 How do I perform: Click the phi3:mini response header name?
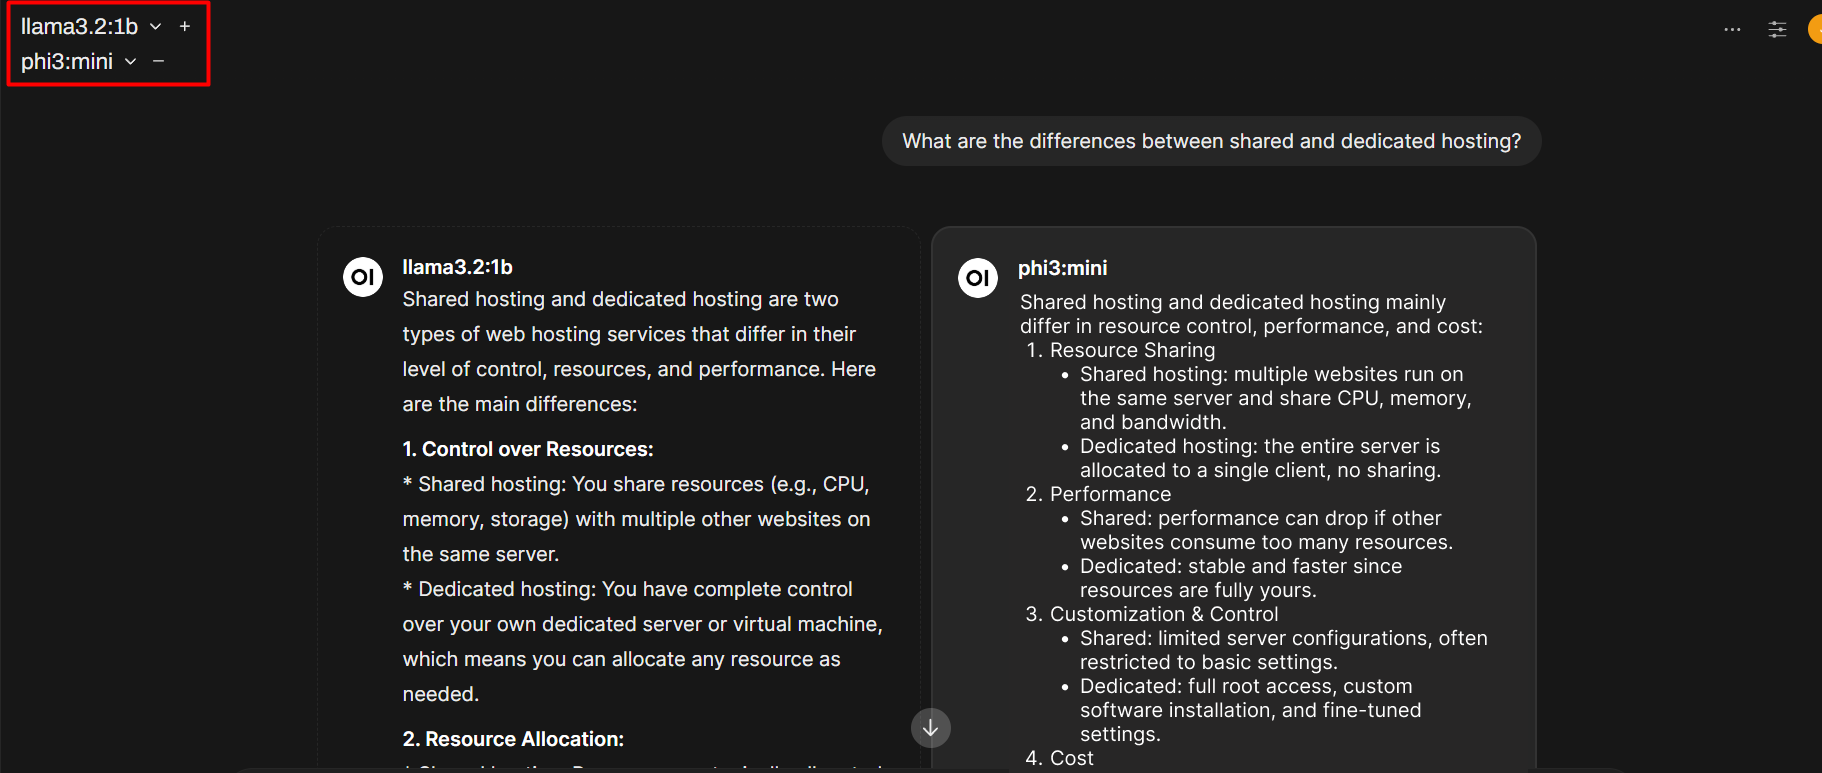click(x=1062, y=268)
